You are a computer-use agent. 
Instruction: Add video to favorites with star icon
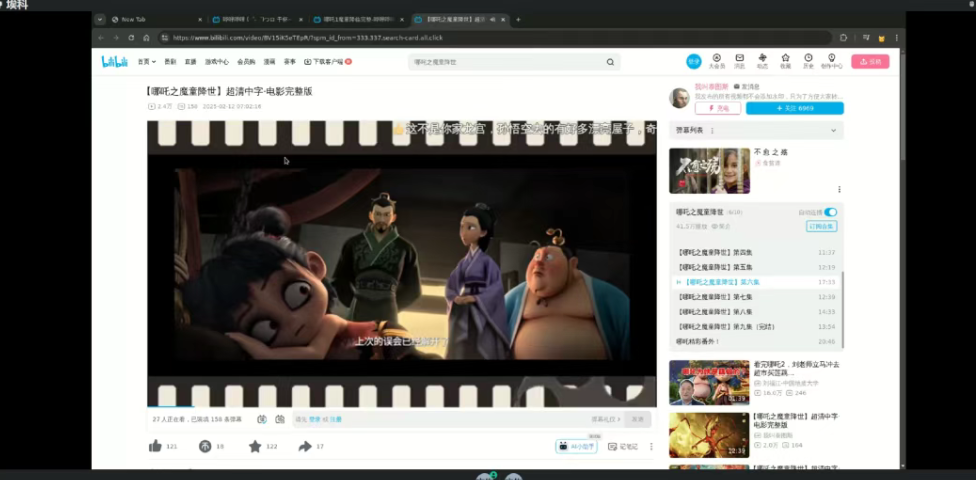tap(255, 446)
